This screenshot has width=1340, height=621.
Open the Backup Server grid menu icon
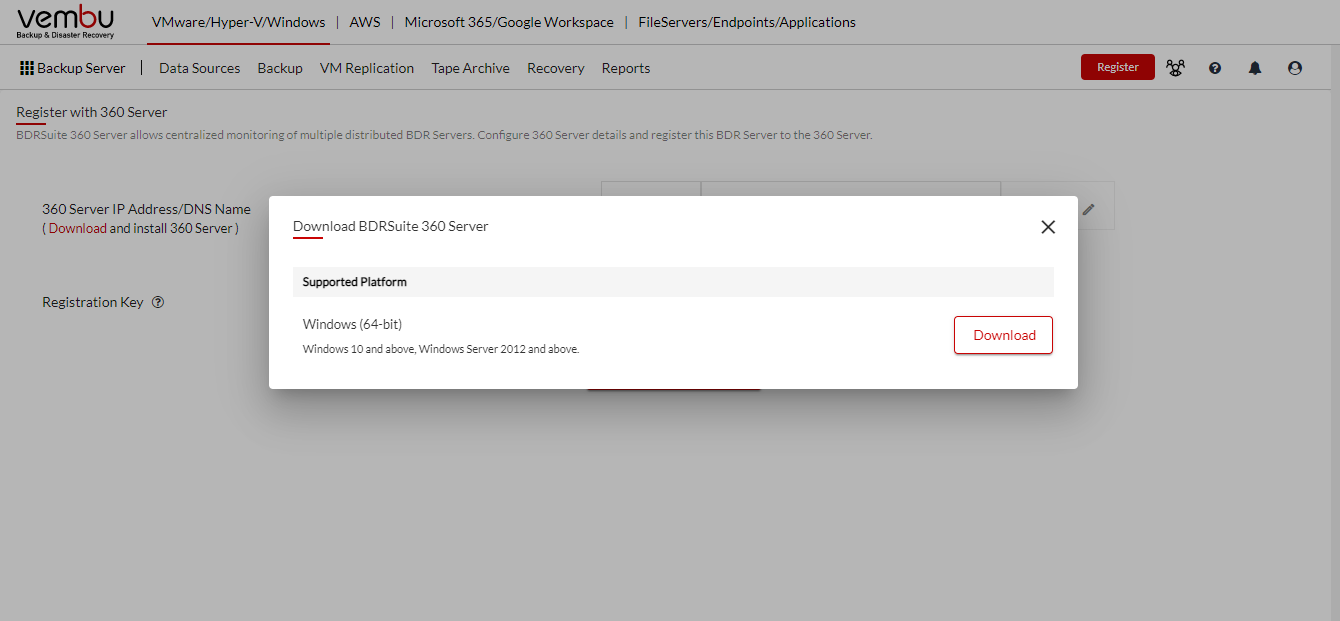coord(27,68)
